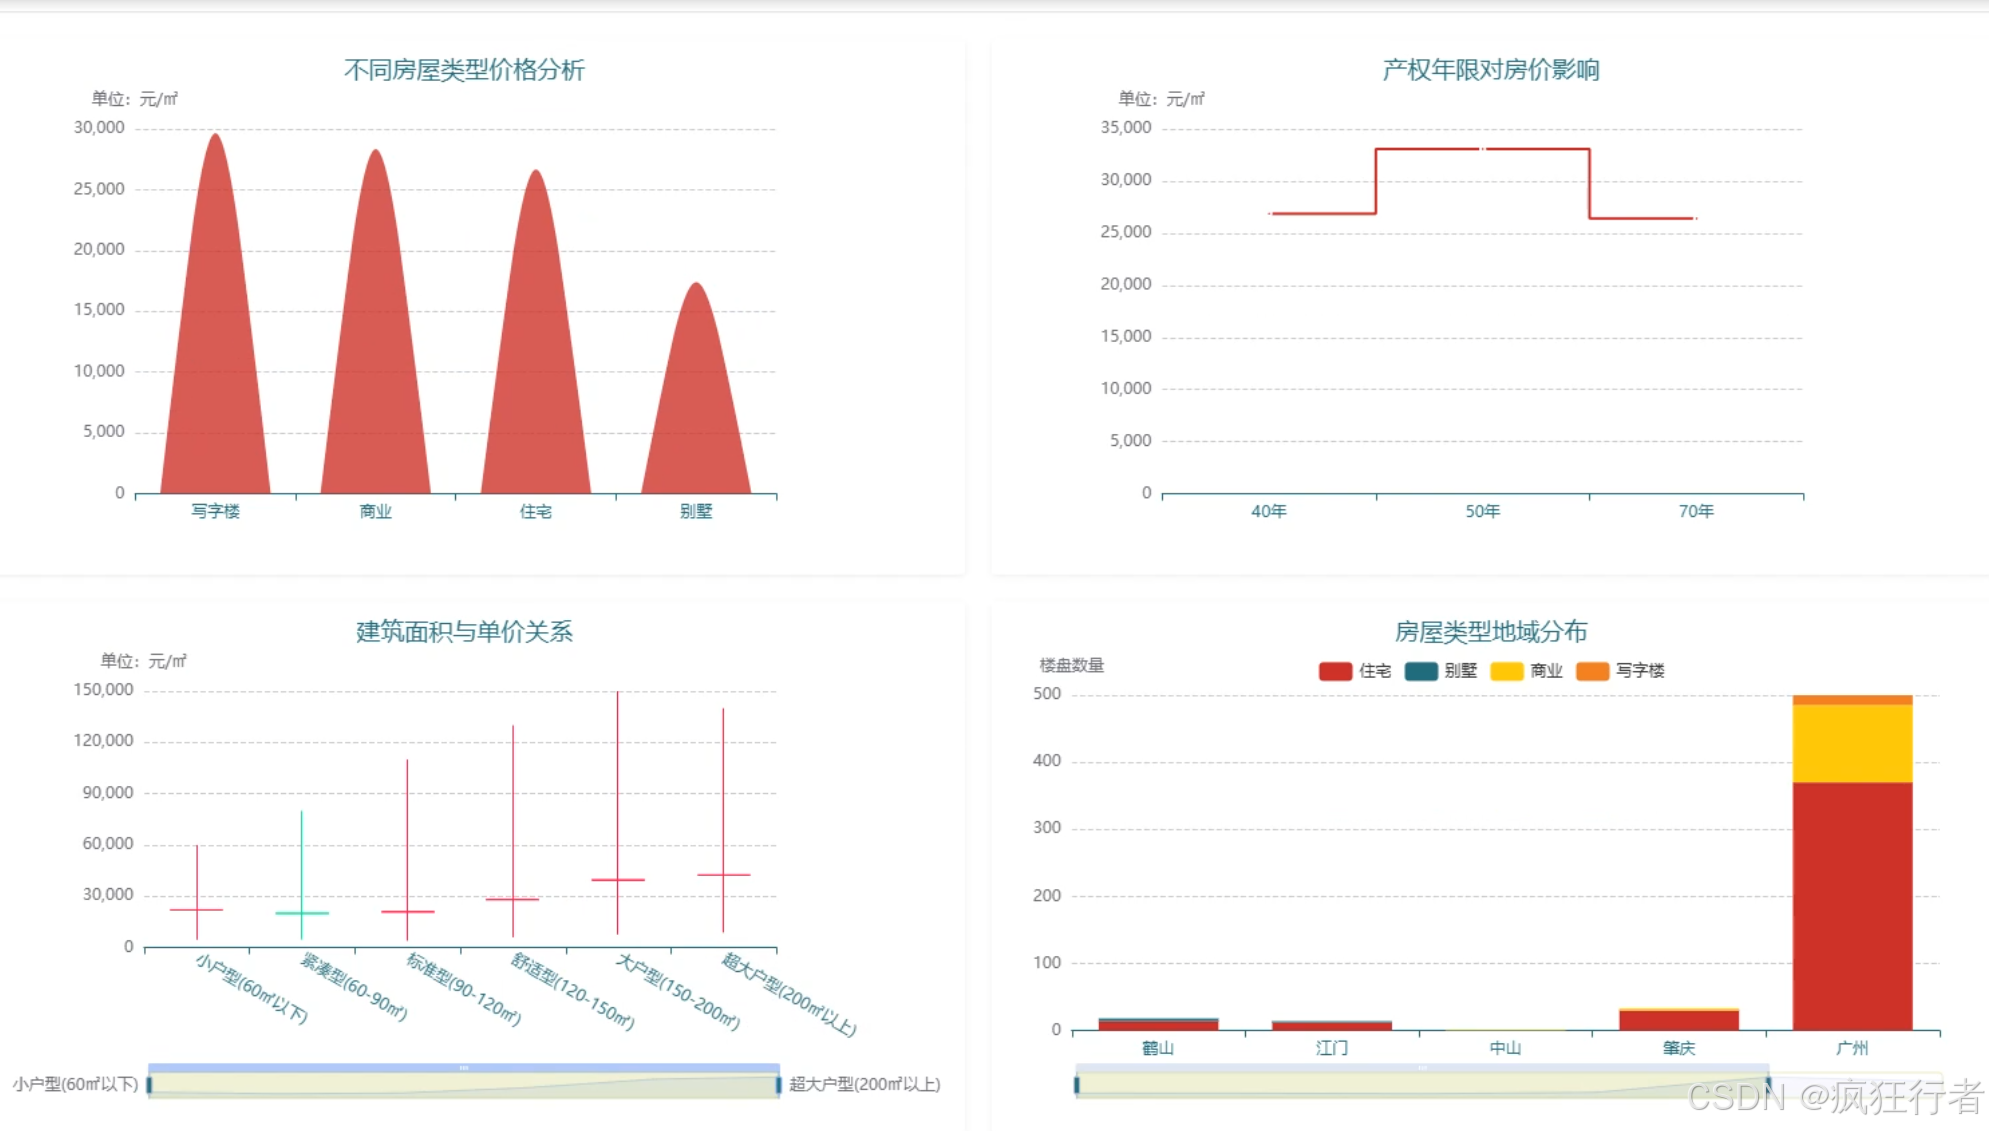Click the 肇庆 stacked bar

[1679, 1019]
